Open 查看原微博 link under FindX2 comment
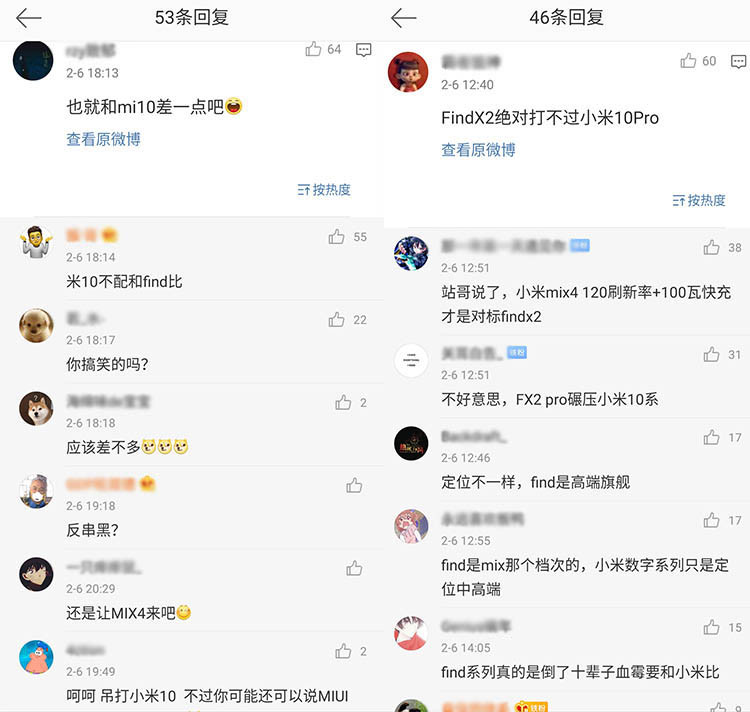Viewport: 750px width, 712px height. point(478,150)
